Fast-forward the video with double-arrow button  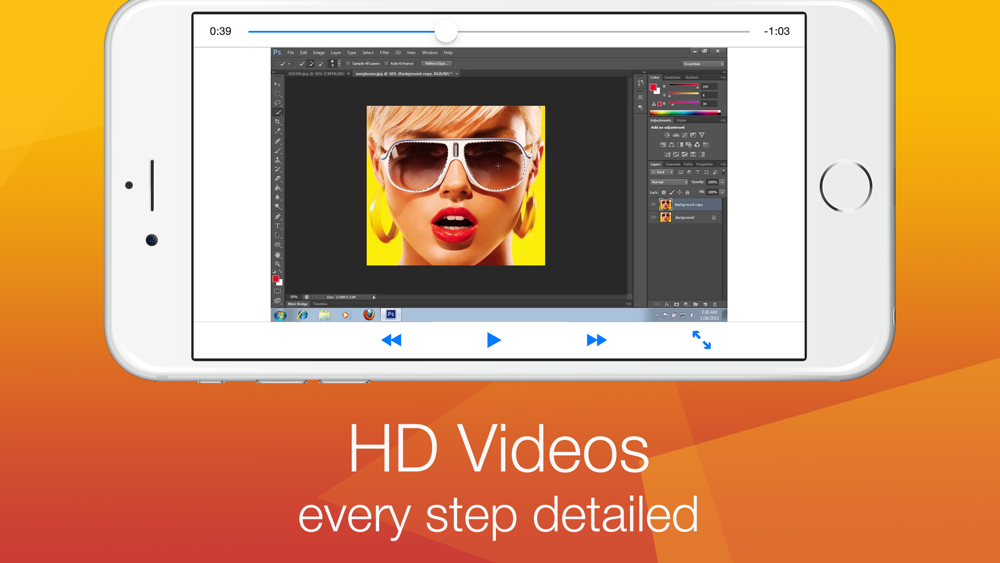(596, 340)
